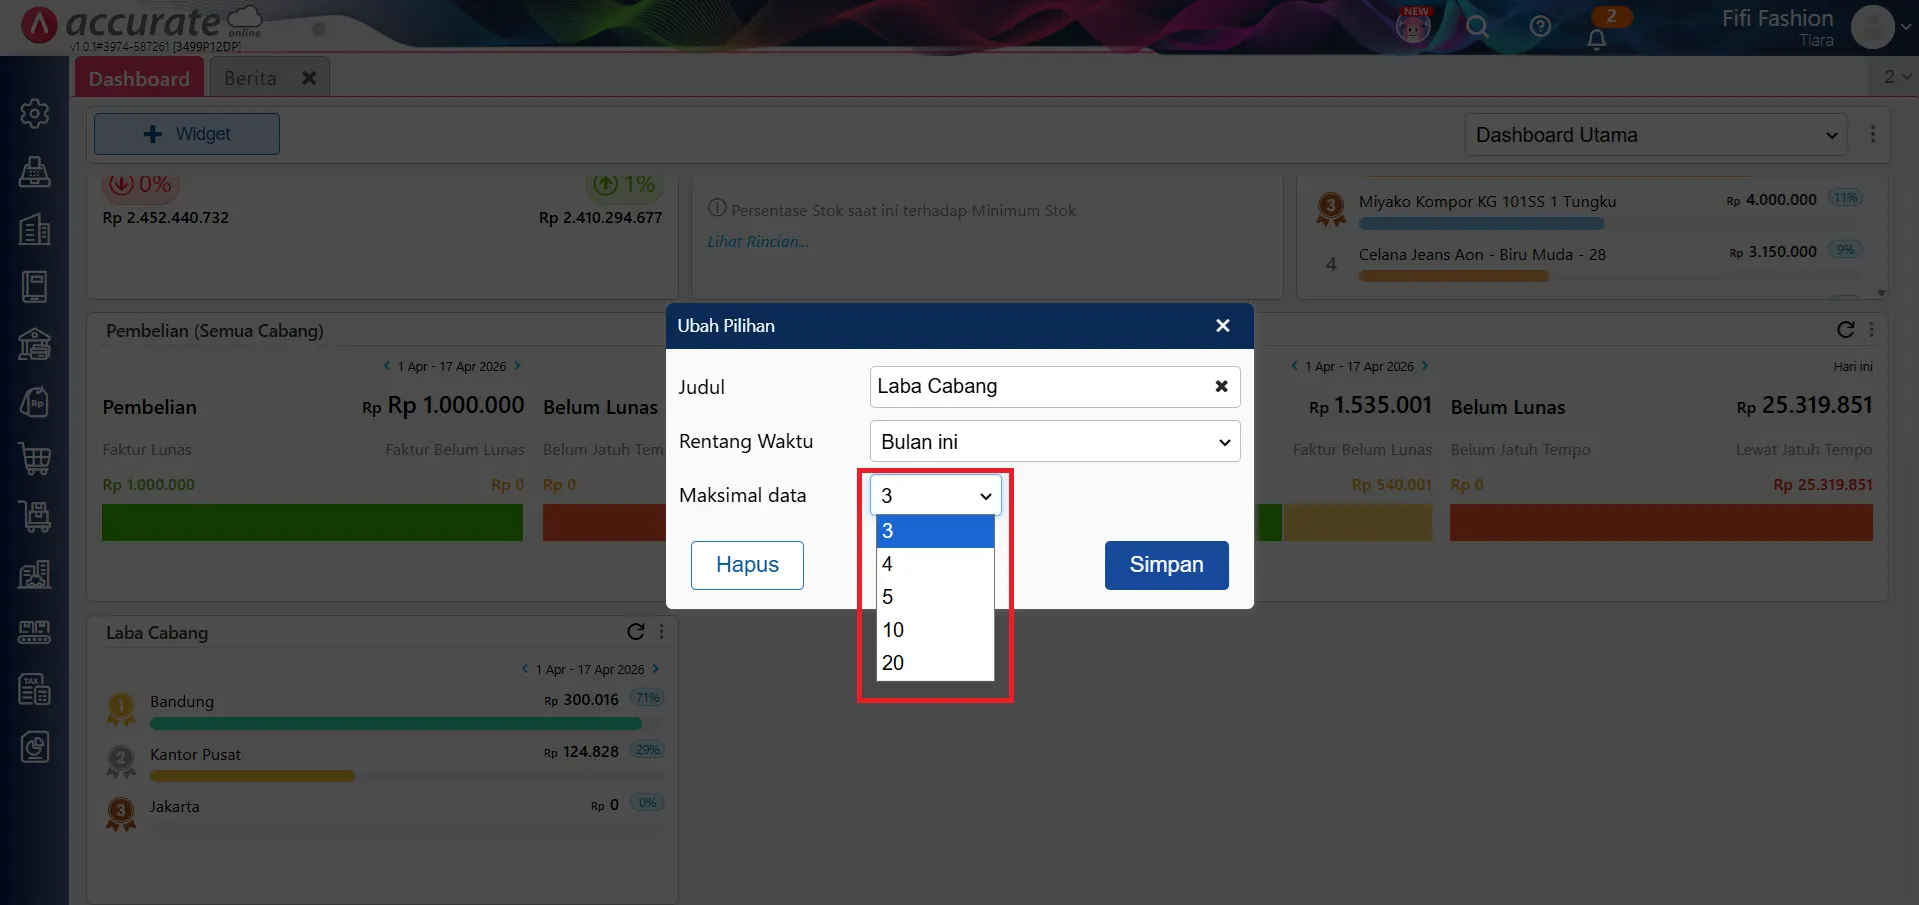Open the manufacturing conveyor sidebar icon

point(35,632)
